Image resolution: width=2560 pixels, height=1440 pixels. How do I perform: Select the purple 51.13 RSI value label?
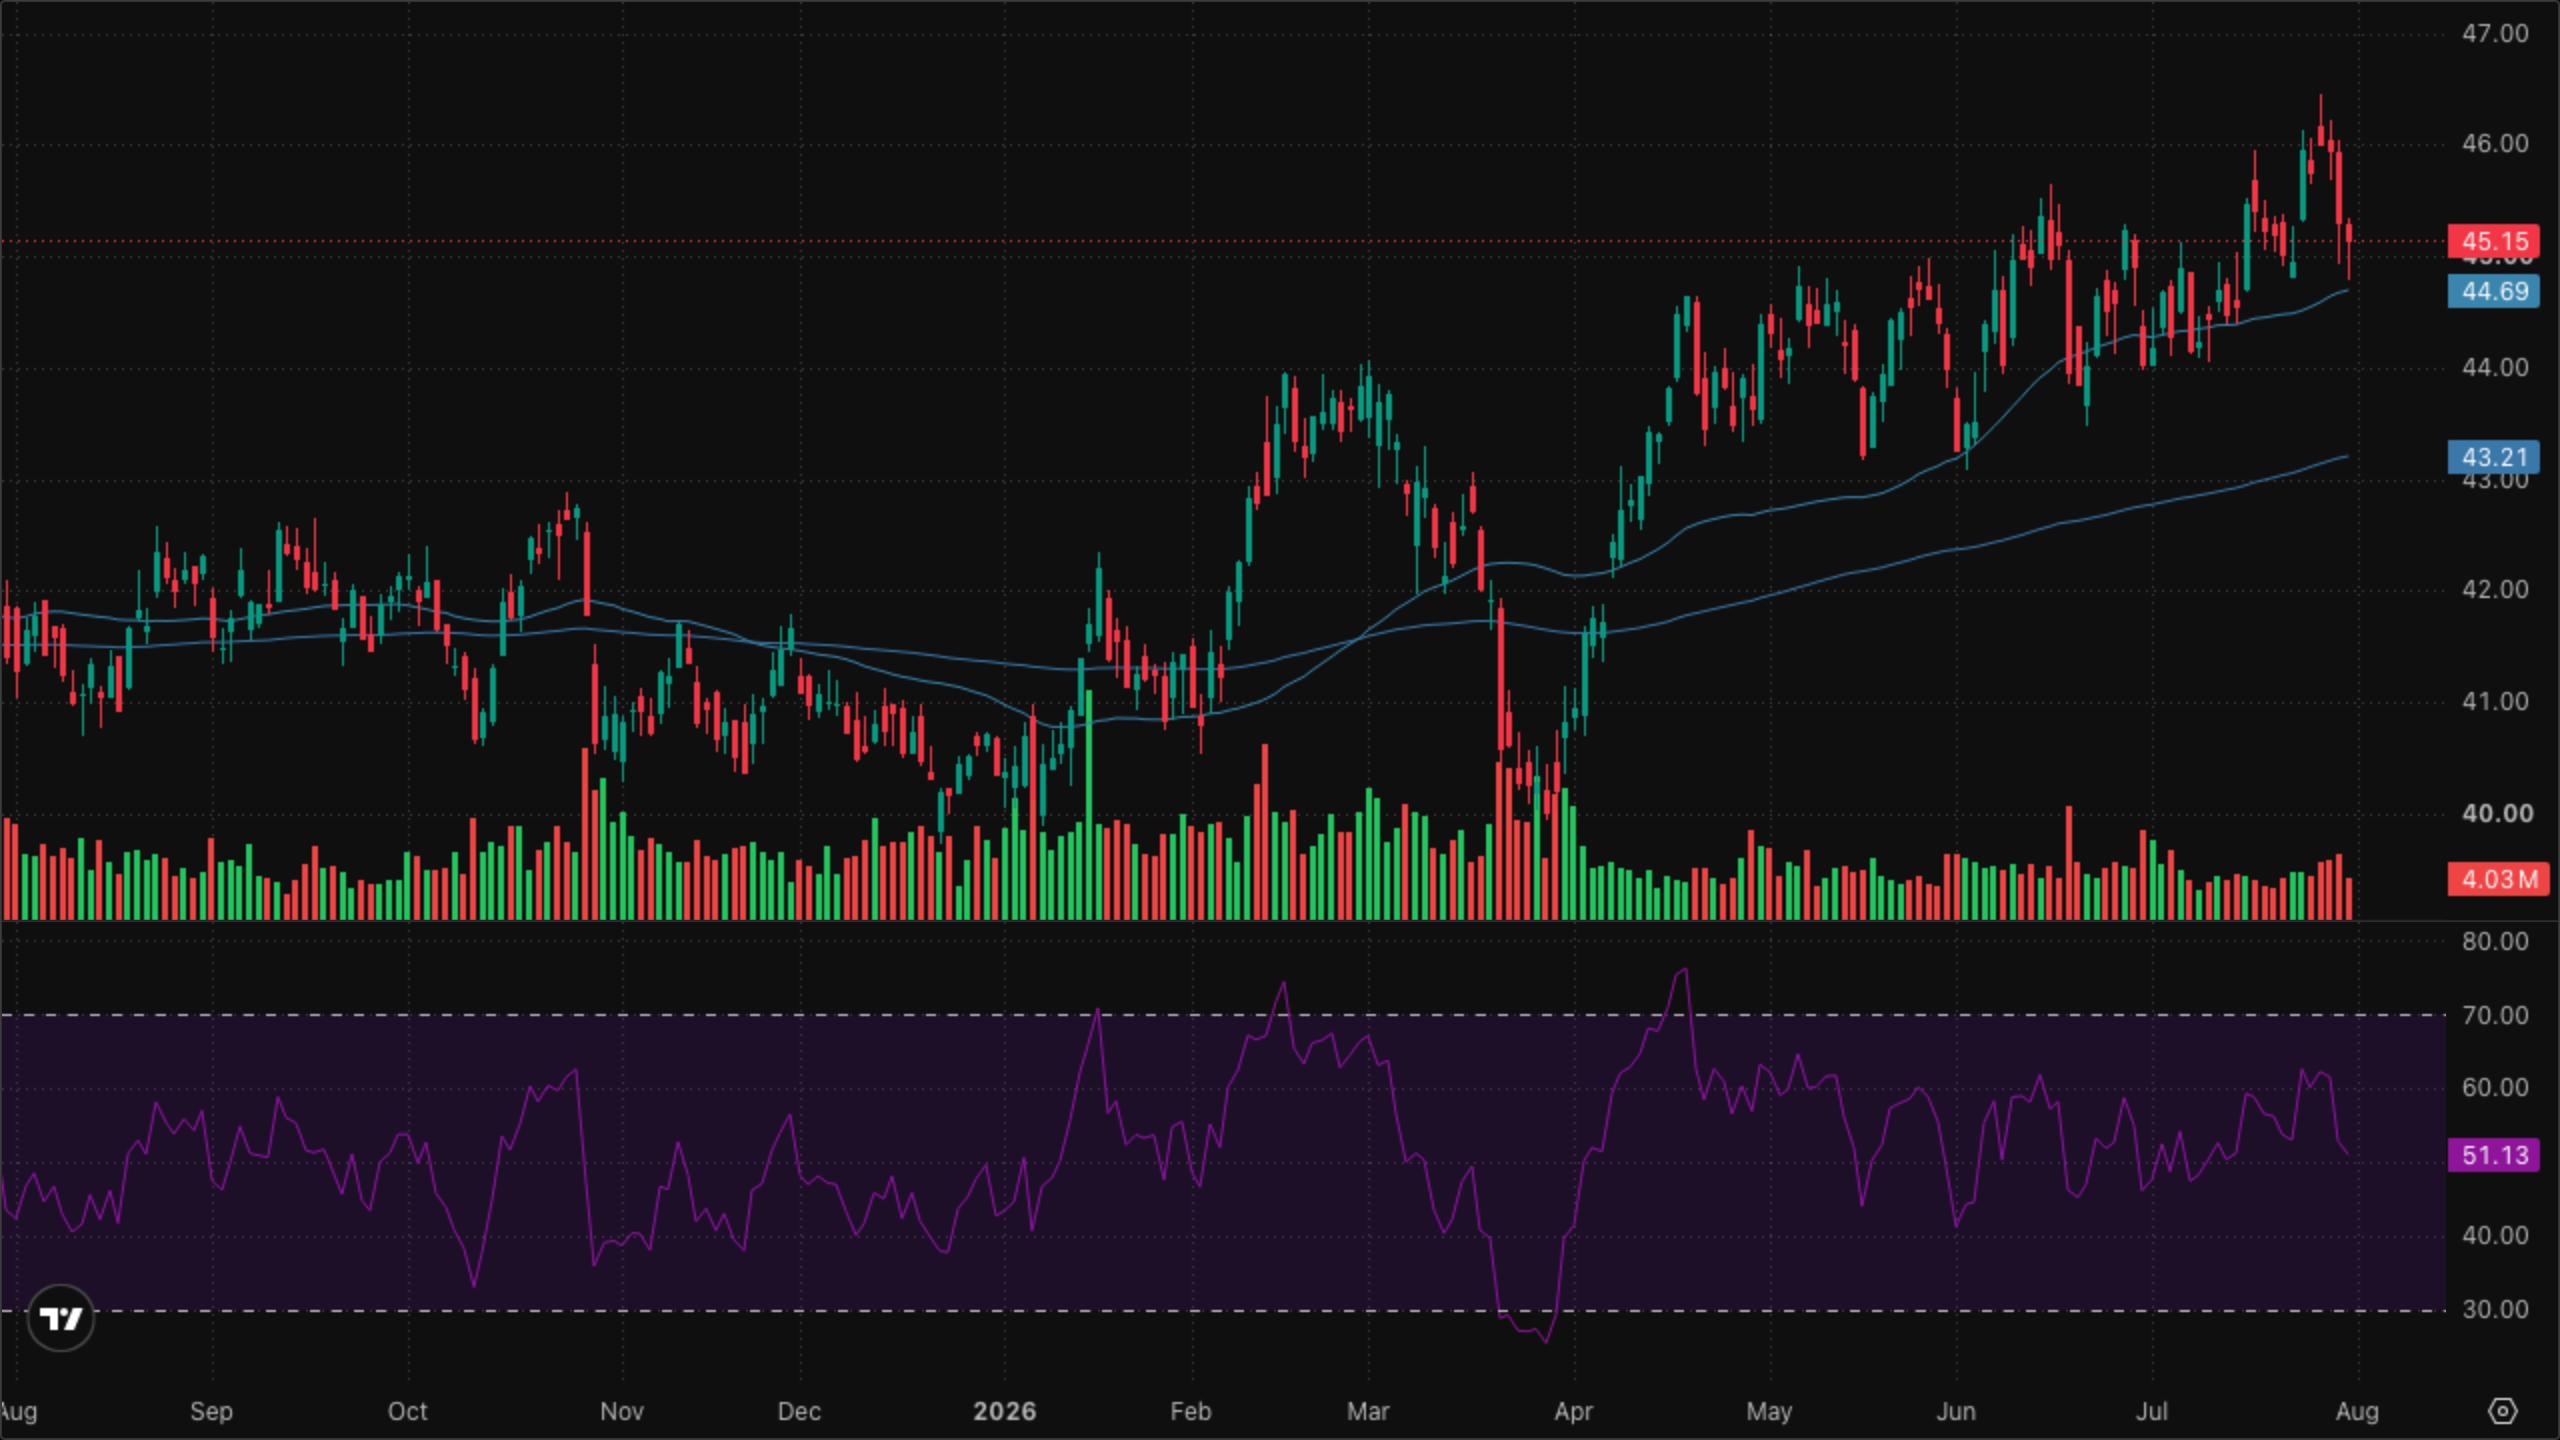click(x=2493, y=1155)
